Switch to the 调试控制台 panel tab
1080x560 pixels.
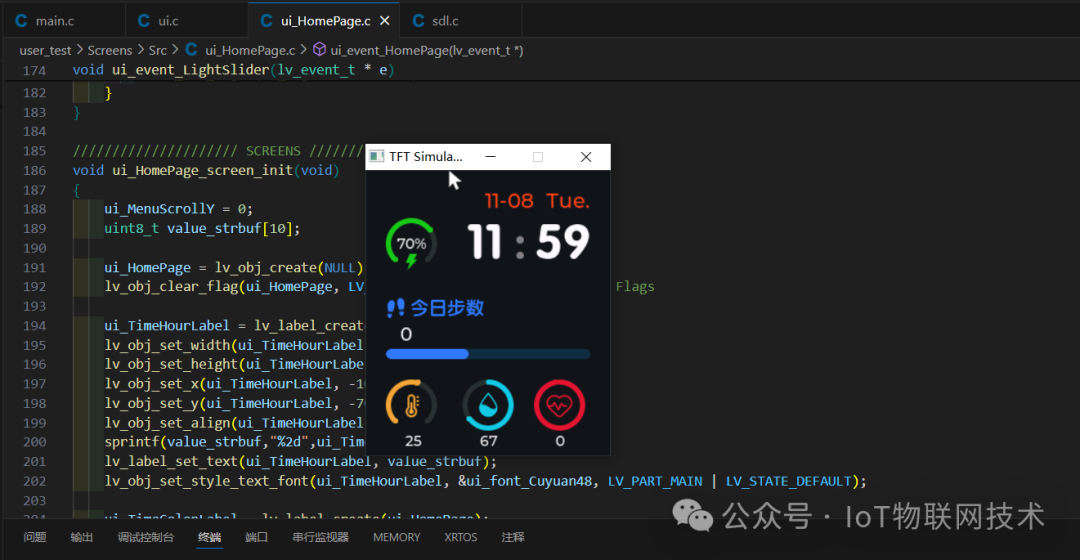(x=145, y=537)
